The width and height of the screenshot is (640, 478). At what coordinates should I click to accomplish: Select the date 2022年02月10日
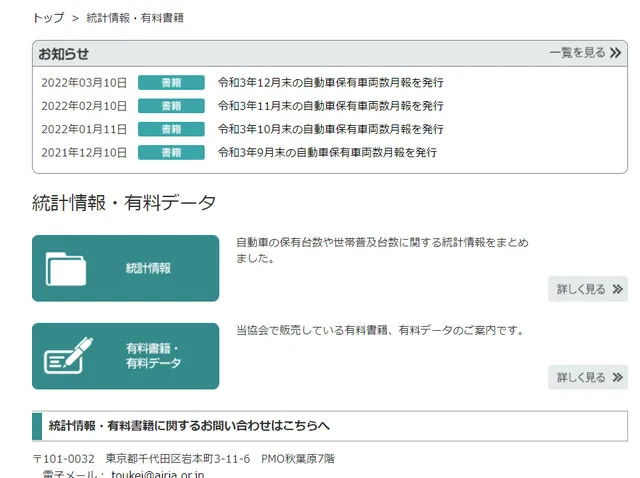point(84,106)
